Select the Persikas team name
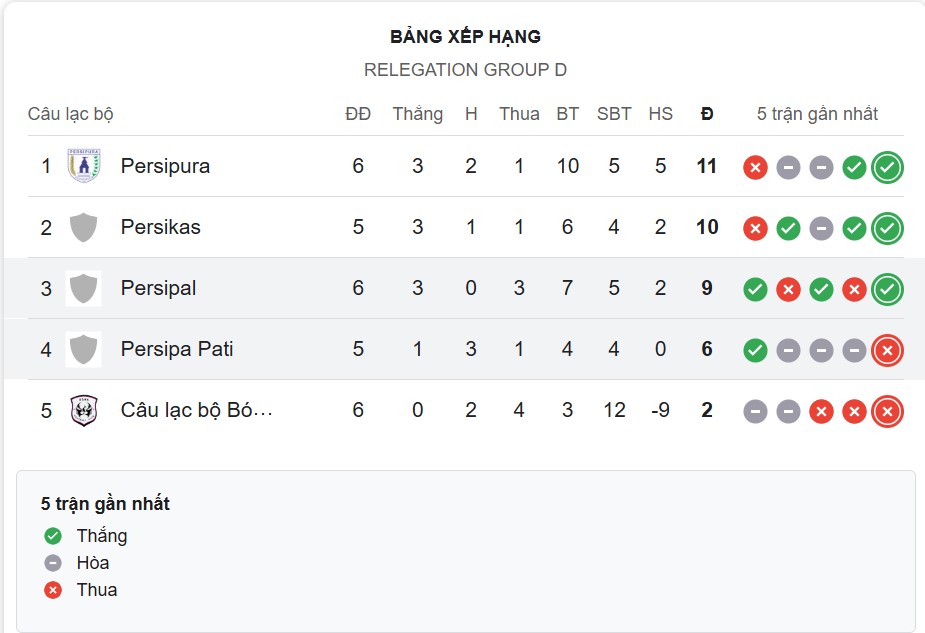The image size is (925, 633). 163,227
